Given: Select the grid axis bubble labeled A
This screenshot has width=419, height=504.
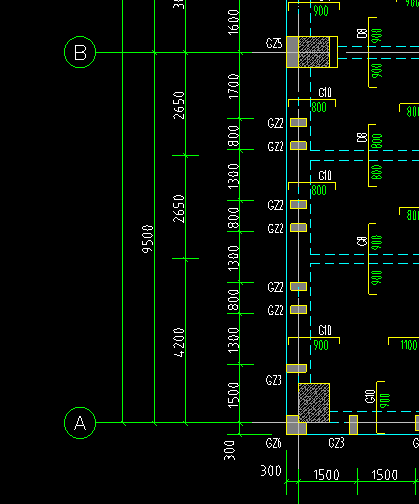Looking at the screenshot, I should tap(80, 423).
